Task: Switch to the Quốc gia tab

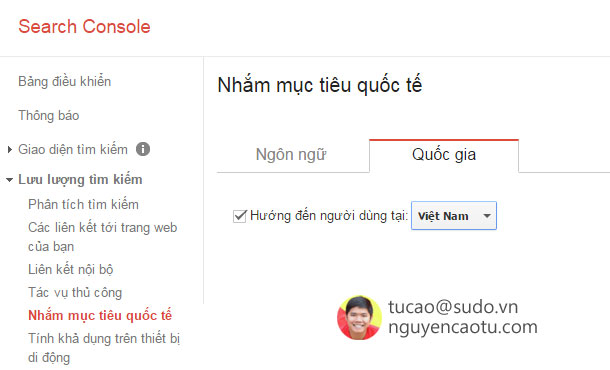Action: [x=444, y=155]
